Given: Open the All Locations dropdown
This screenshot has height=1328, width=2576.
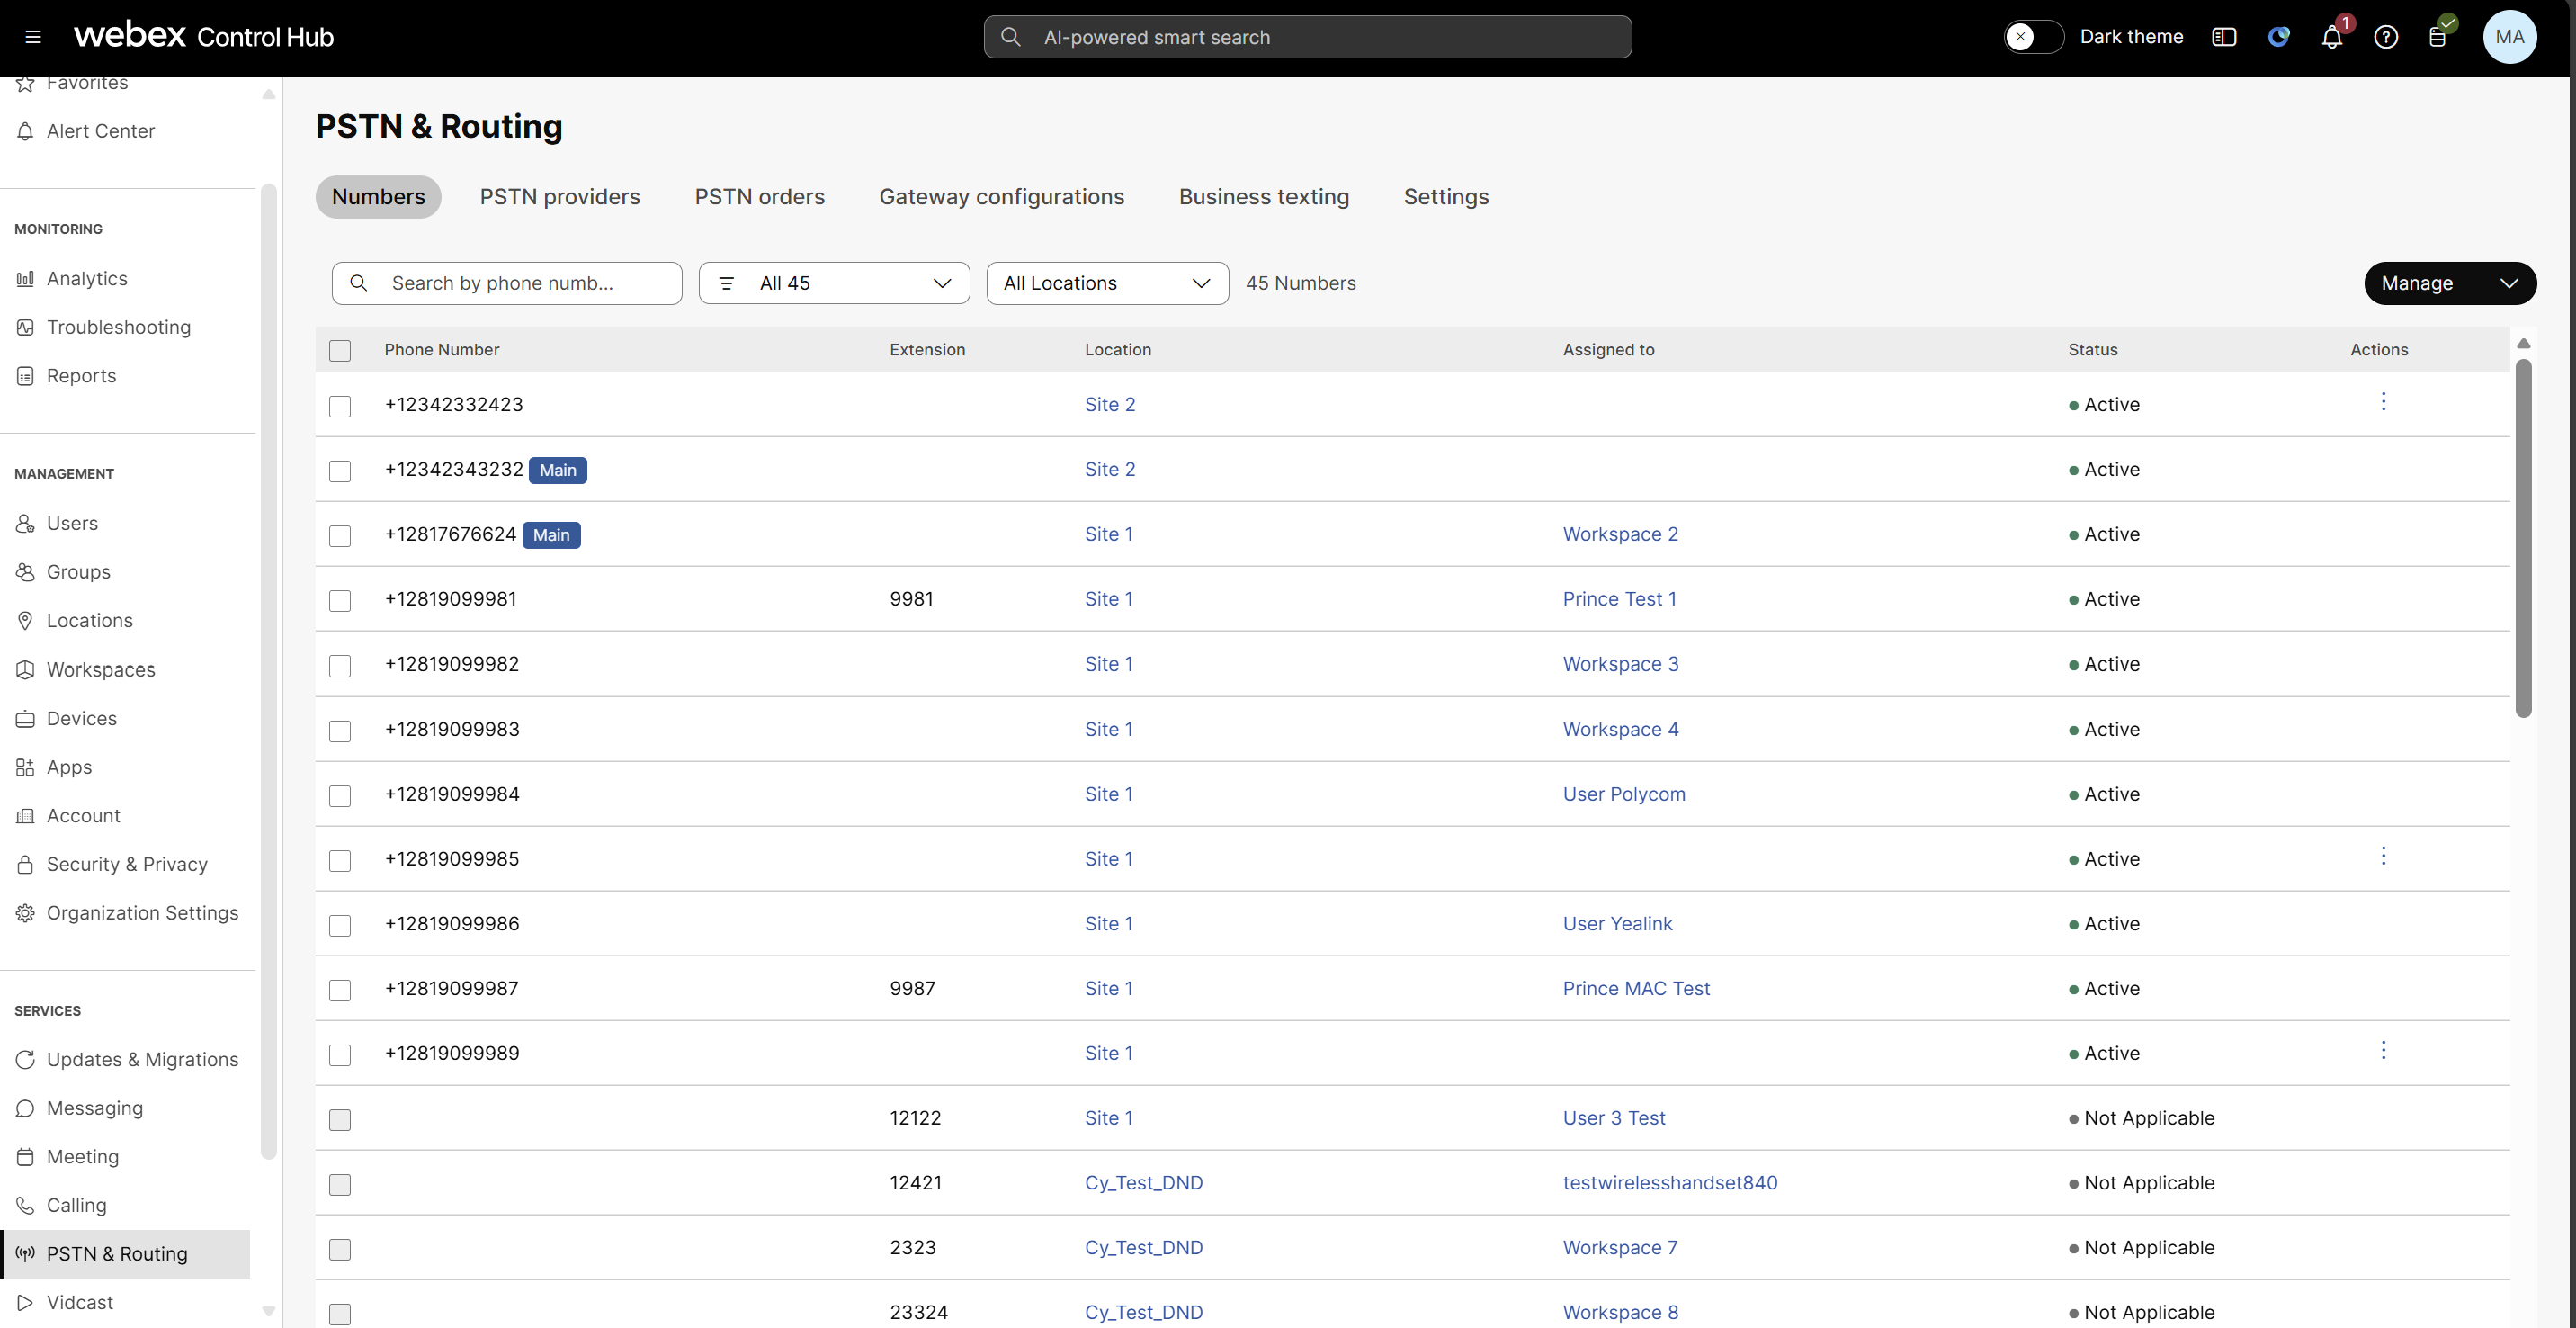Looking at the screenshot, I should pos(1106,283).
